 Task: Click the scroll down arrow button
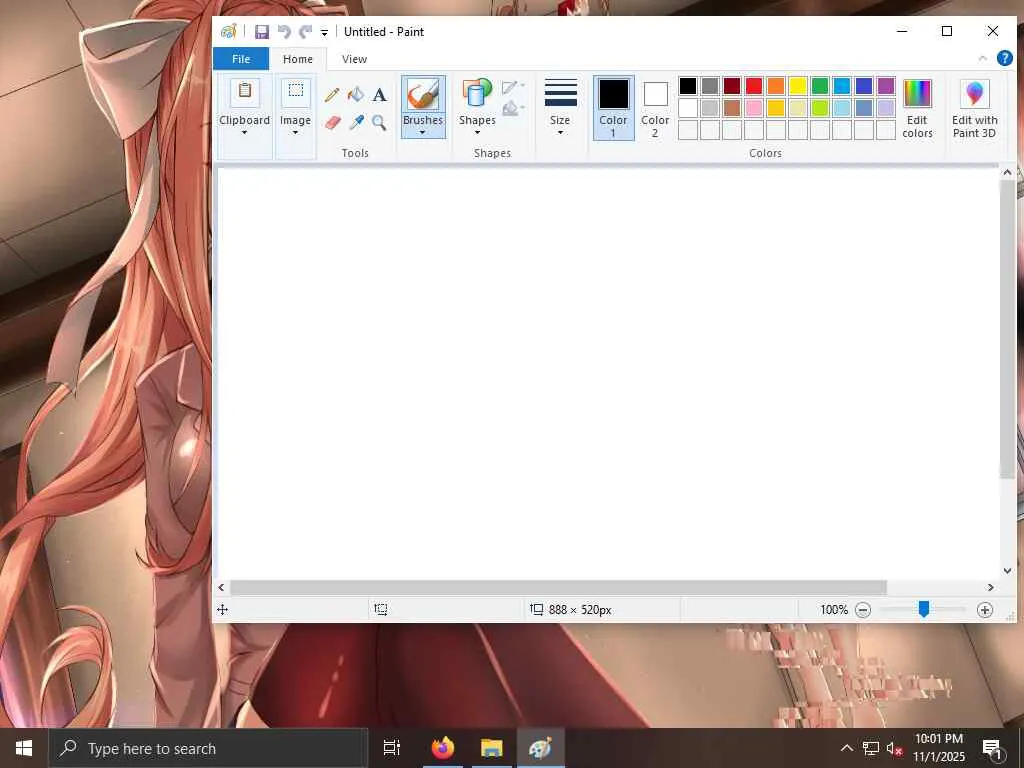[x=1007, y=570]
